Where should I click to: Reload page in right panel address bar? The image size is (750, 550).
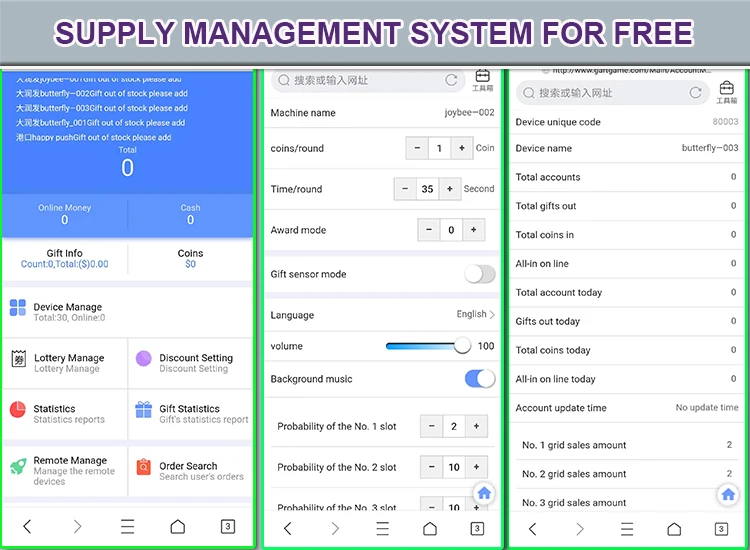point(695,92)
